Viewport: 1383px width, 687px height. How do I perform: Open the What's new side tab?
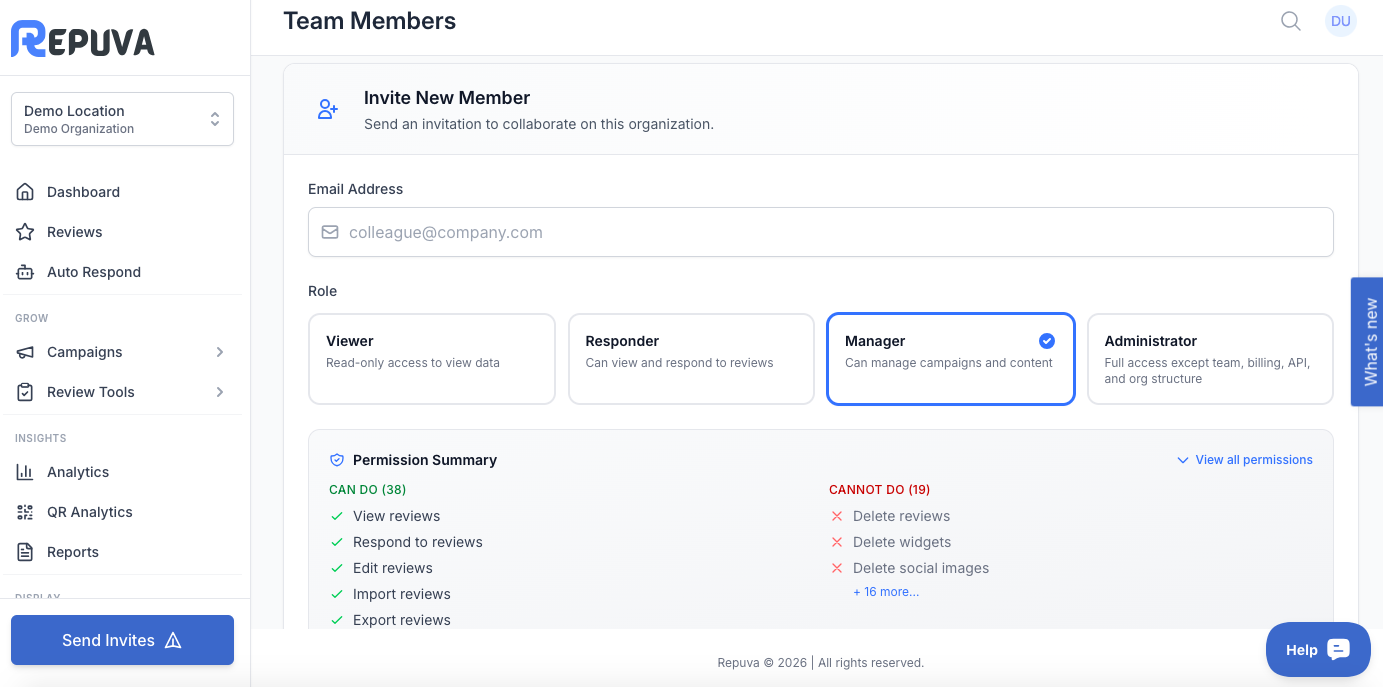pyautogui.click(x=1368, y=342)
